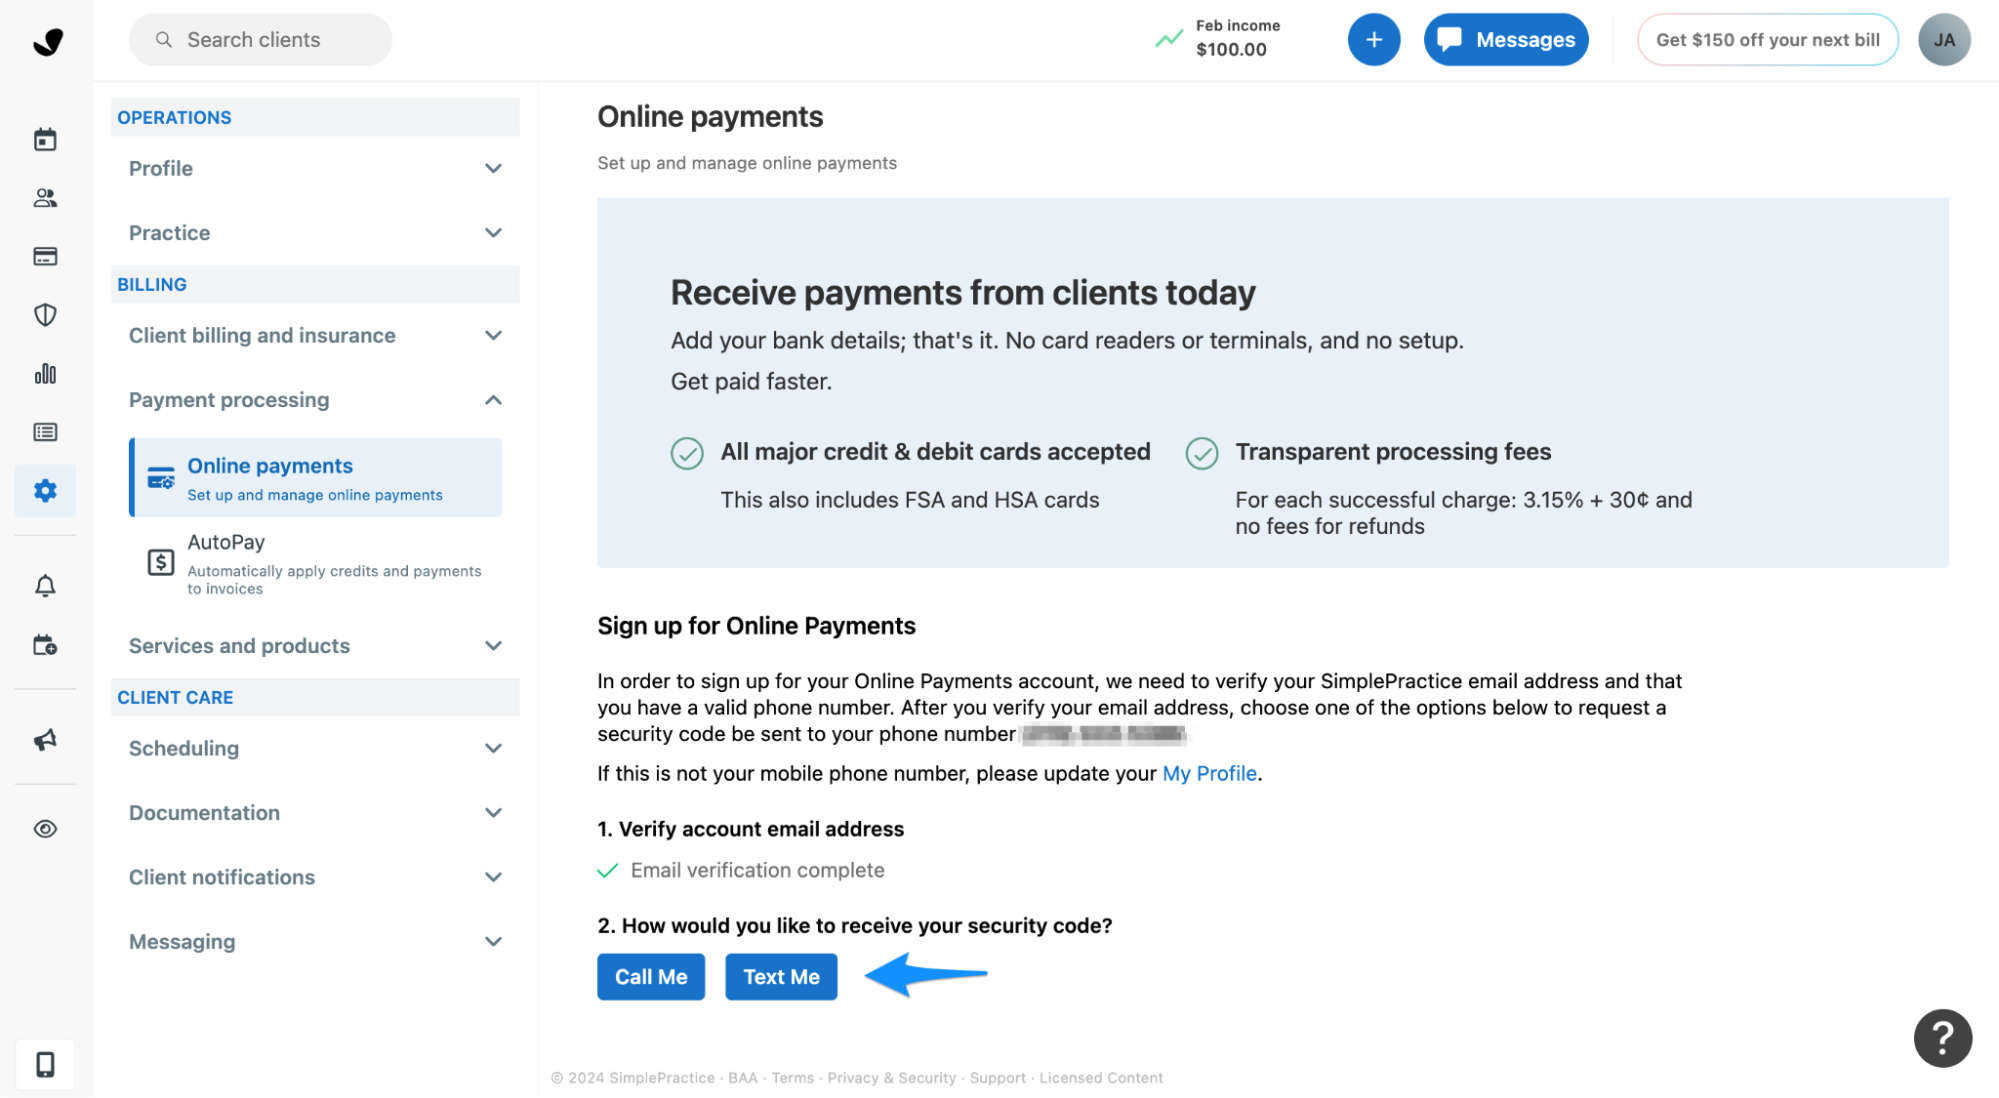Open the notifications bell icon
This screenshot has width=1999, height=1098.
(45, 586)
